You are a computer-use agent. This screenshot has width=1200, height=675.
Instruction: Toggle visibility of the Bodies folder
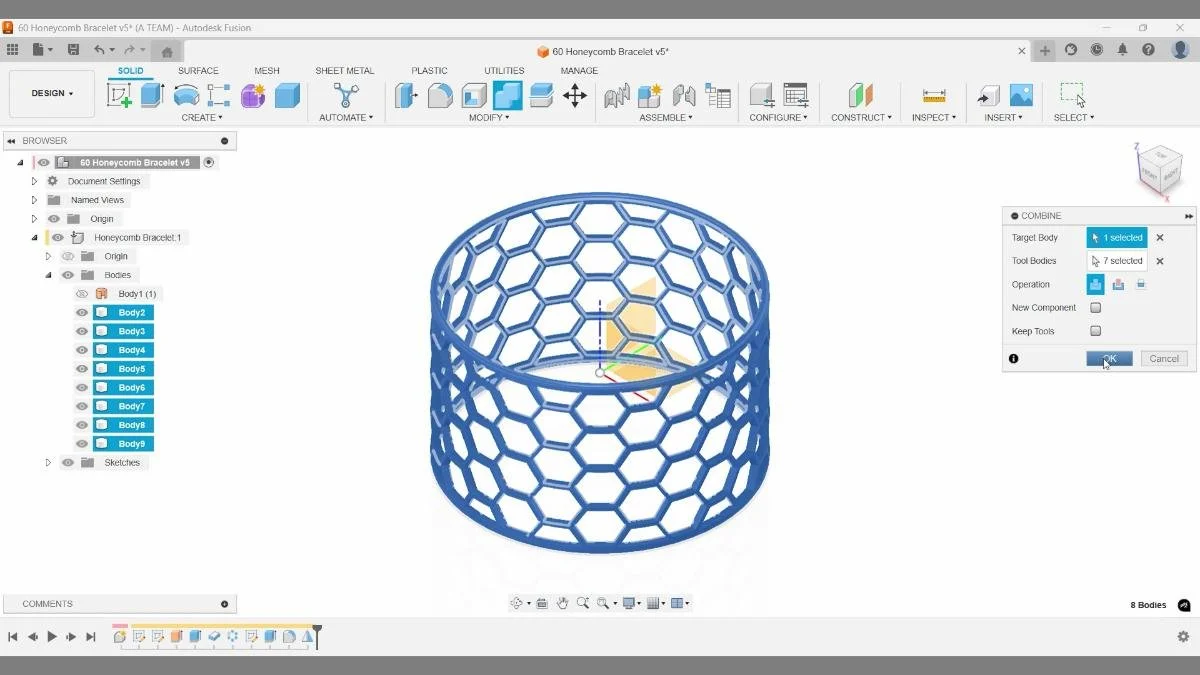68,275
